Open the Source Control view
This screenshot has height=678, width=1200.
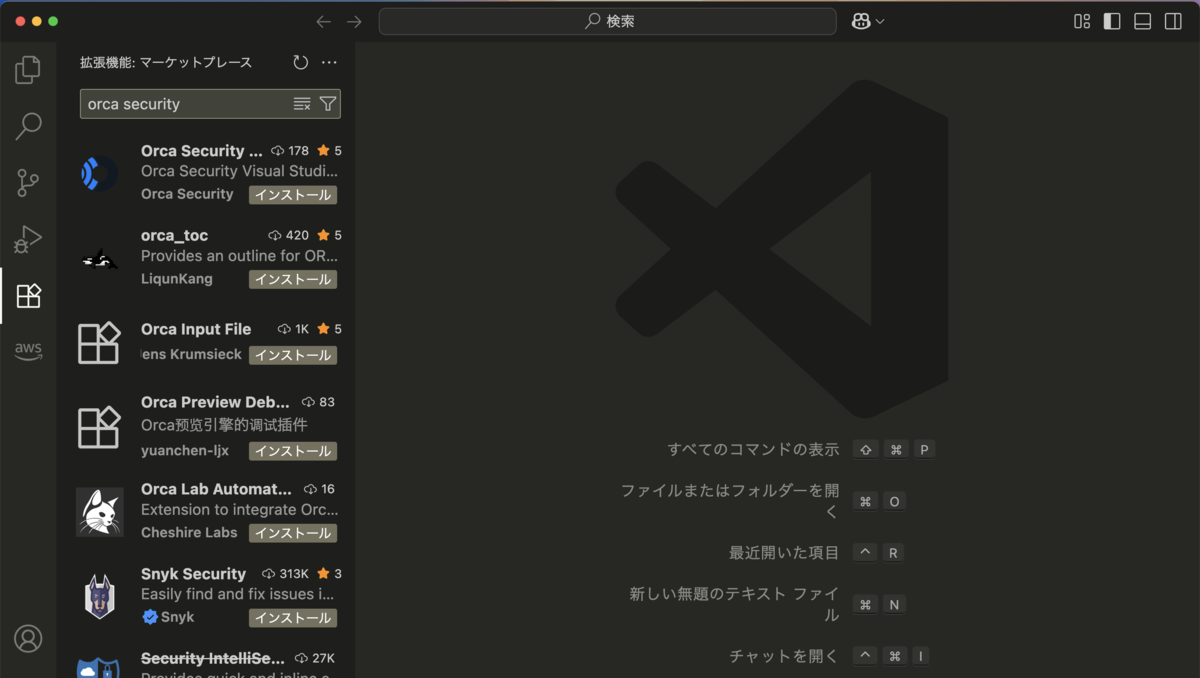pyautogui.click(x=28, y=182)
